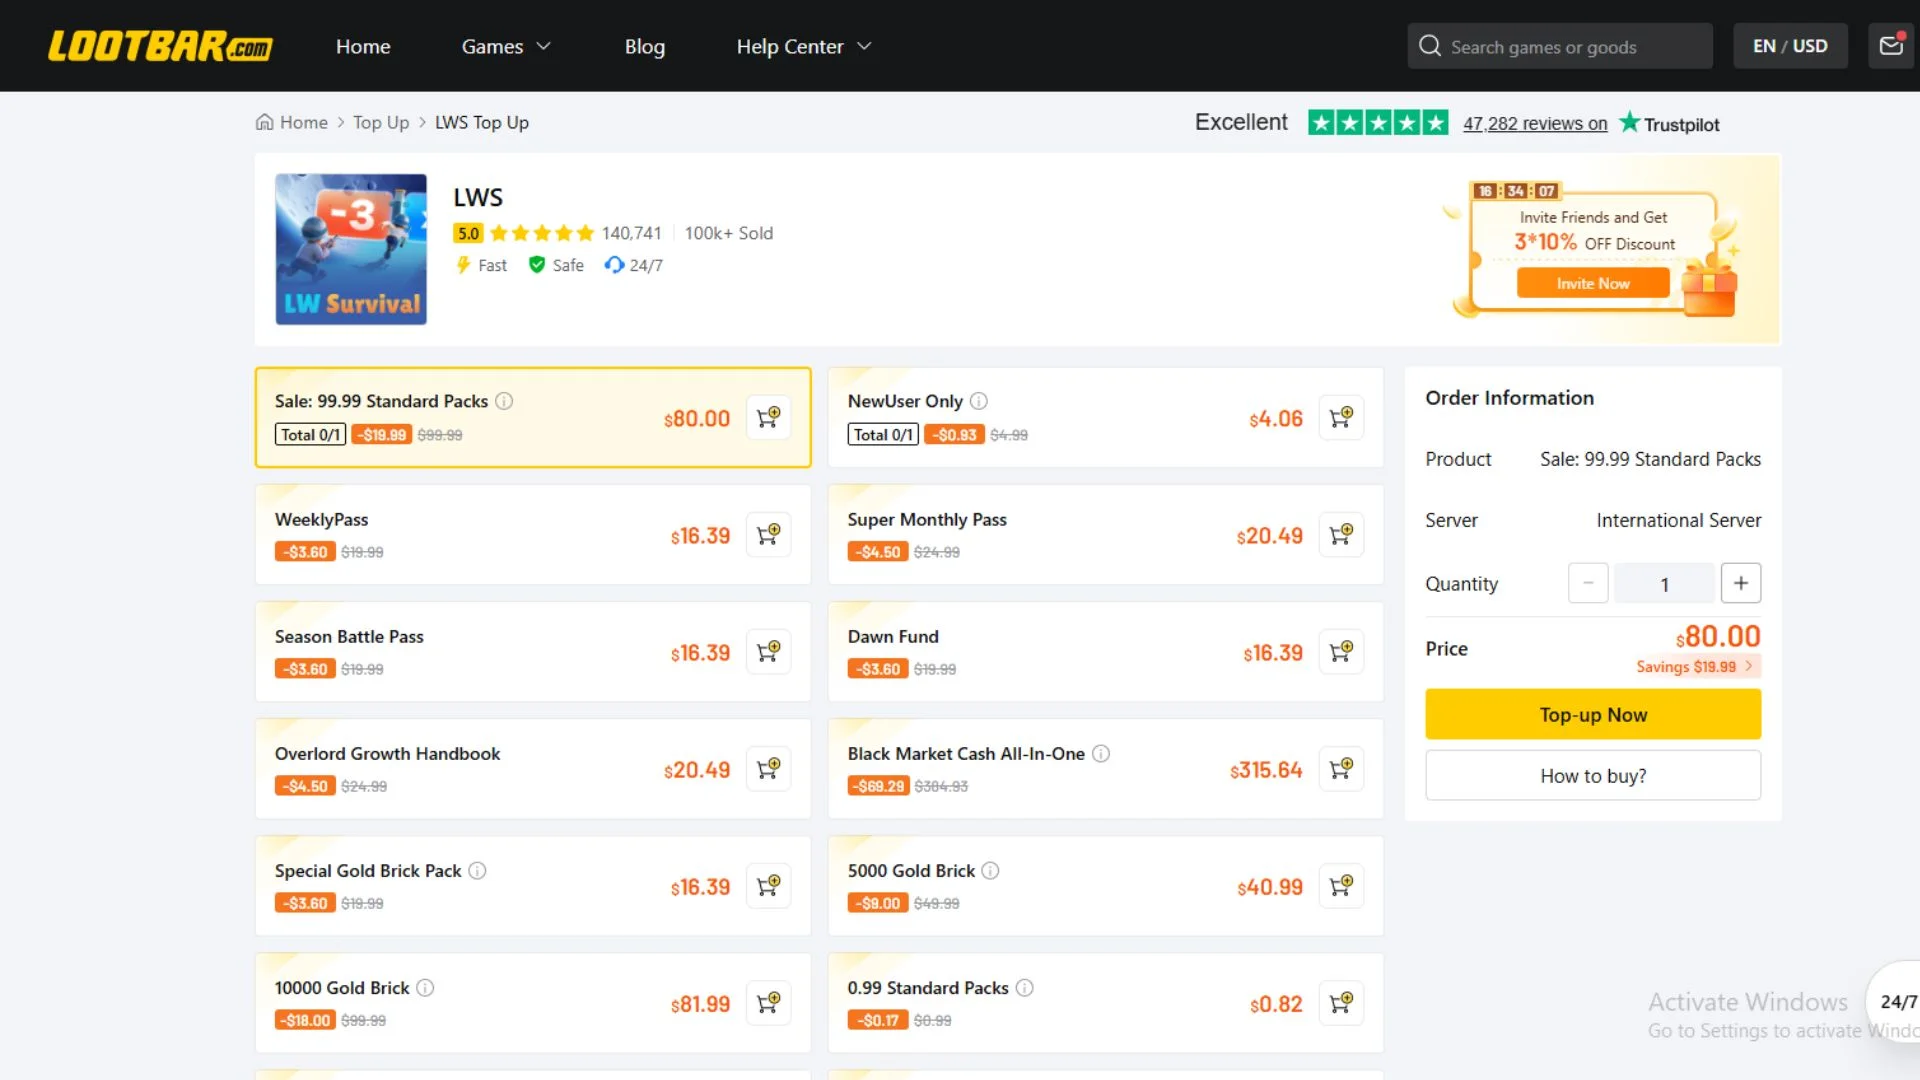1920x1080 pixels.
Task: Click the $315.64 price
Action: tap(1266, 770)
